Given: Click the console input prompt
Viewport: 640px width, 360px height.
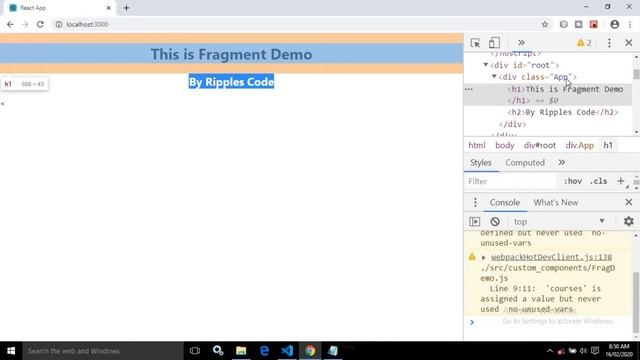Looking at the screenshot, I should tap(552, 322).
